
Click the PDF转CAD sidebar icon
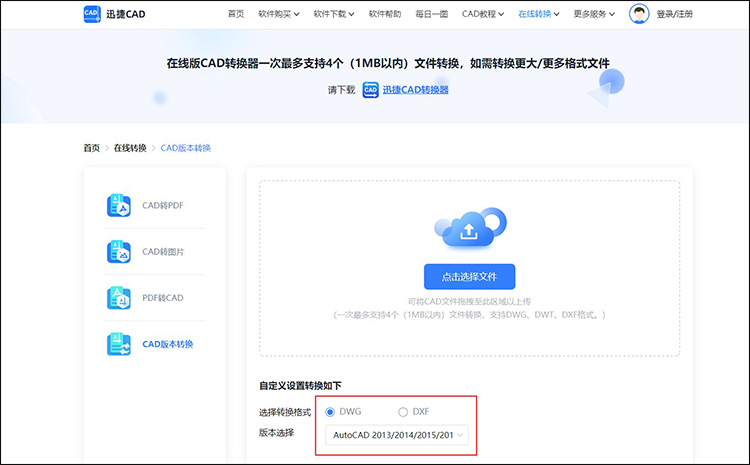(119, 298)
